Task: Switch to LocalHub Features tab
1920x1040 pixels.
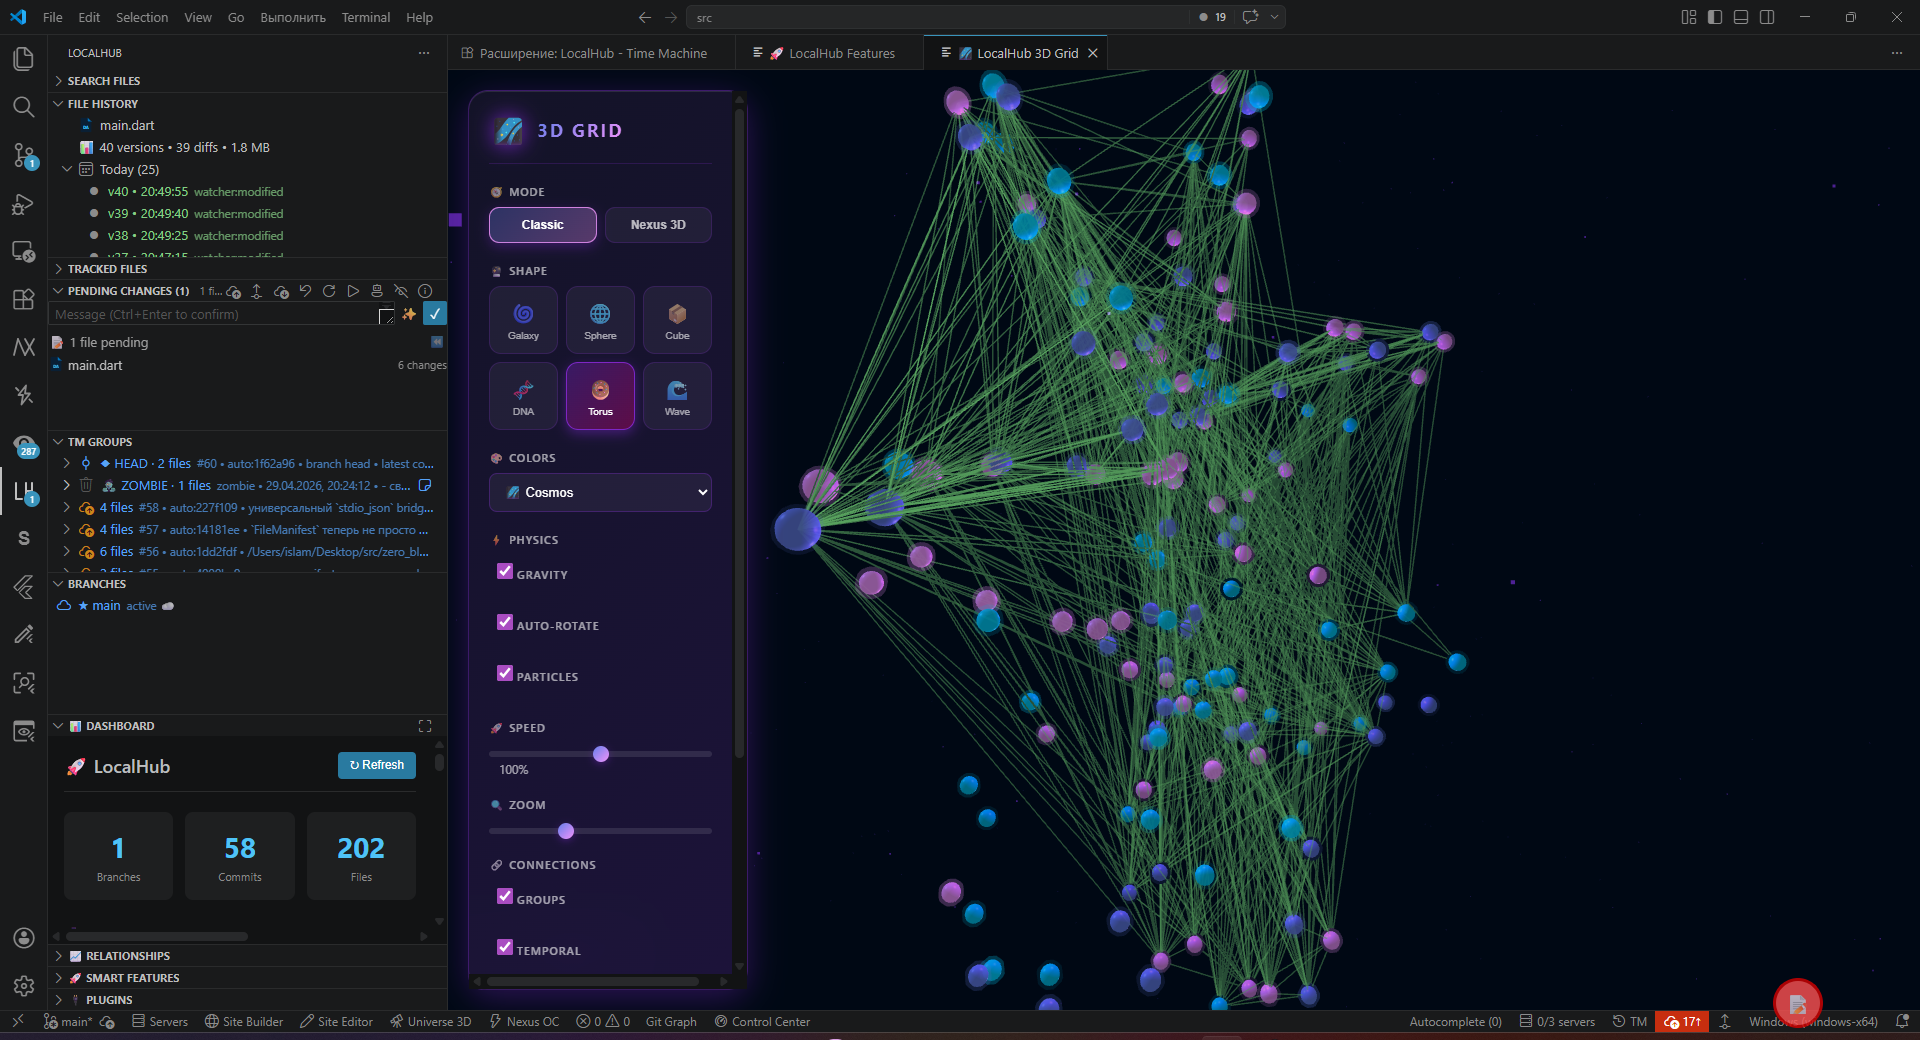Action: tap(830, 53)
